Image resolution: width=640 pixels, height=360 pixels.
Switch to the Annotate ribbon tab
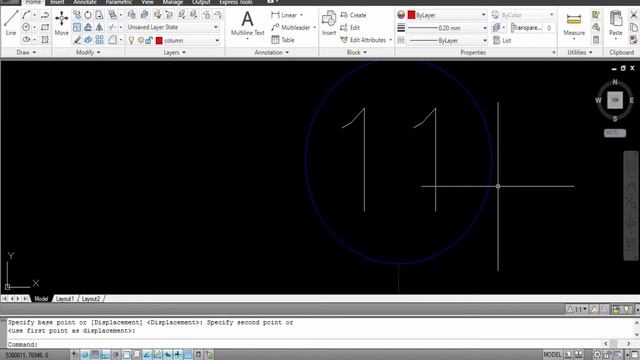[x=84, y=2]
